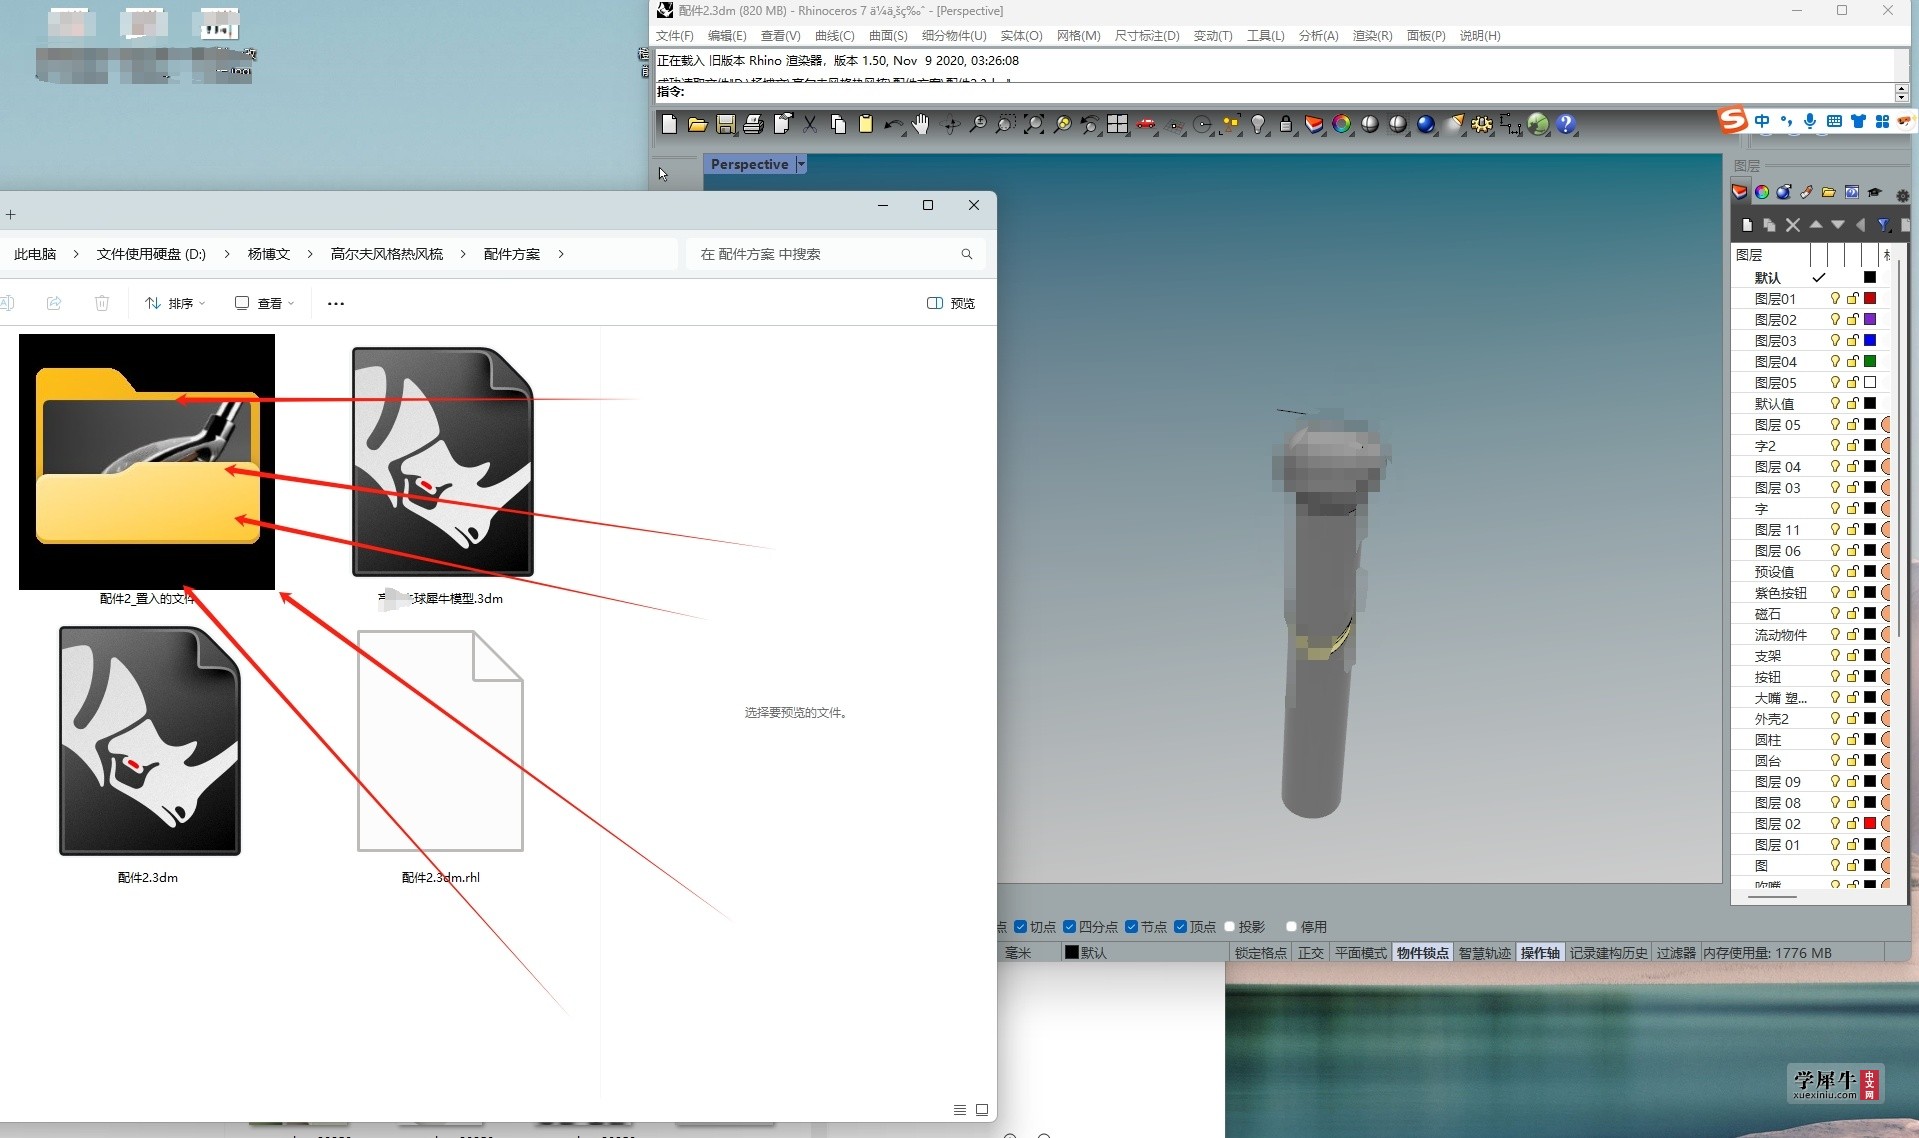Click 预览 preview button in Explorer
The width and height of the screenshot is (1919, 1138).
pyautogui.click(x=951, y=303)
